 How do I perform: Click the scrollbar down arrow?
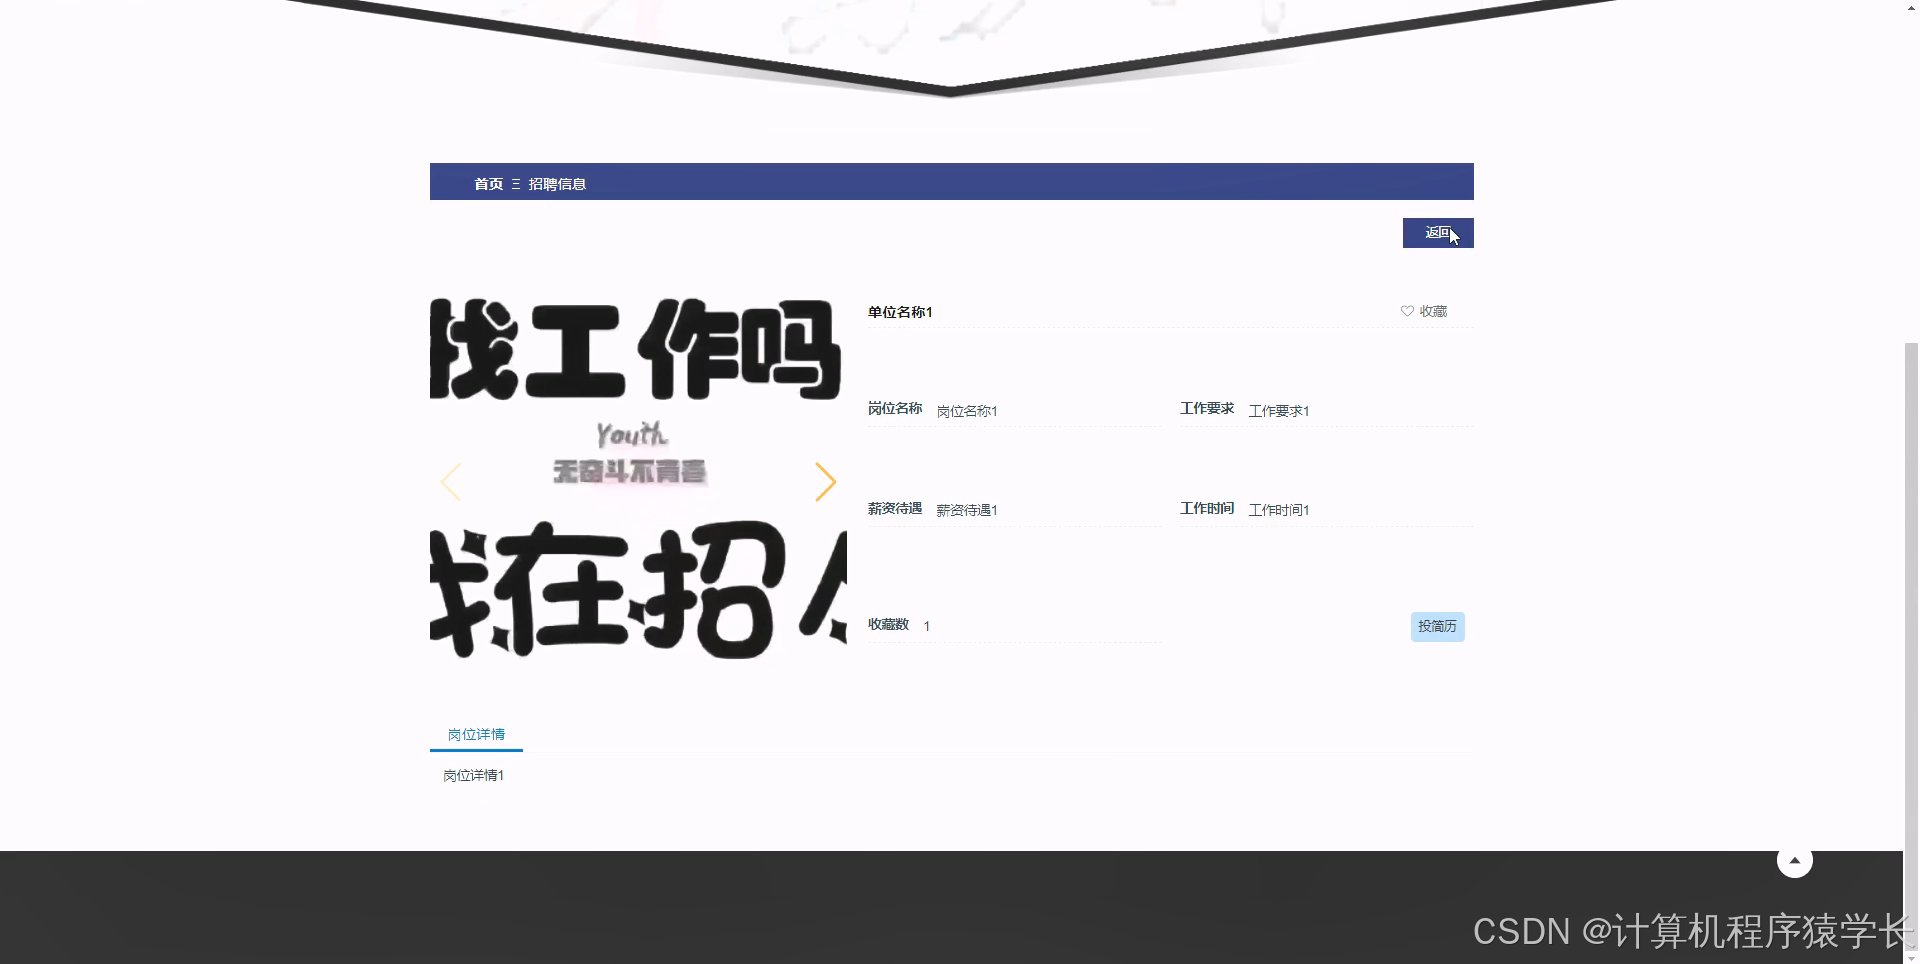click(x=1910, y=955)
